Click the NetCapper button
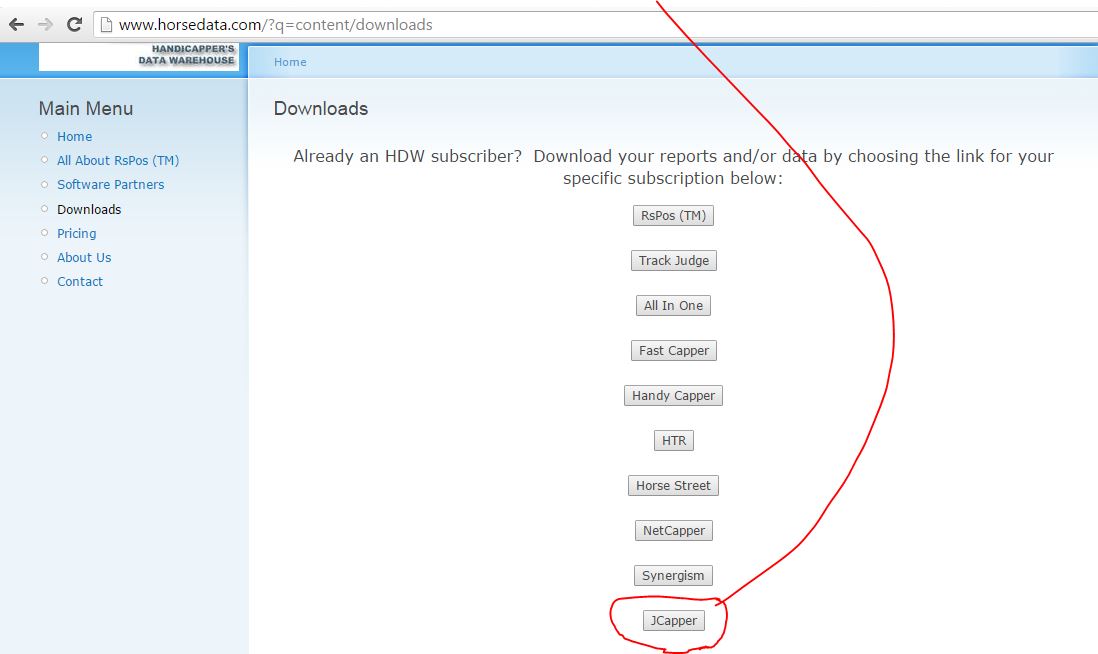Viewport: 1098px width, 654px height. click(674, 530)
